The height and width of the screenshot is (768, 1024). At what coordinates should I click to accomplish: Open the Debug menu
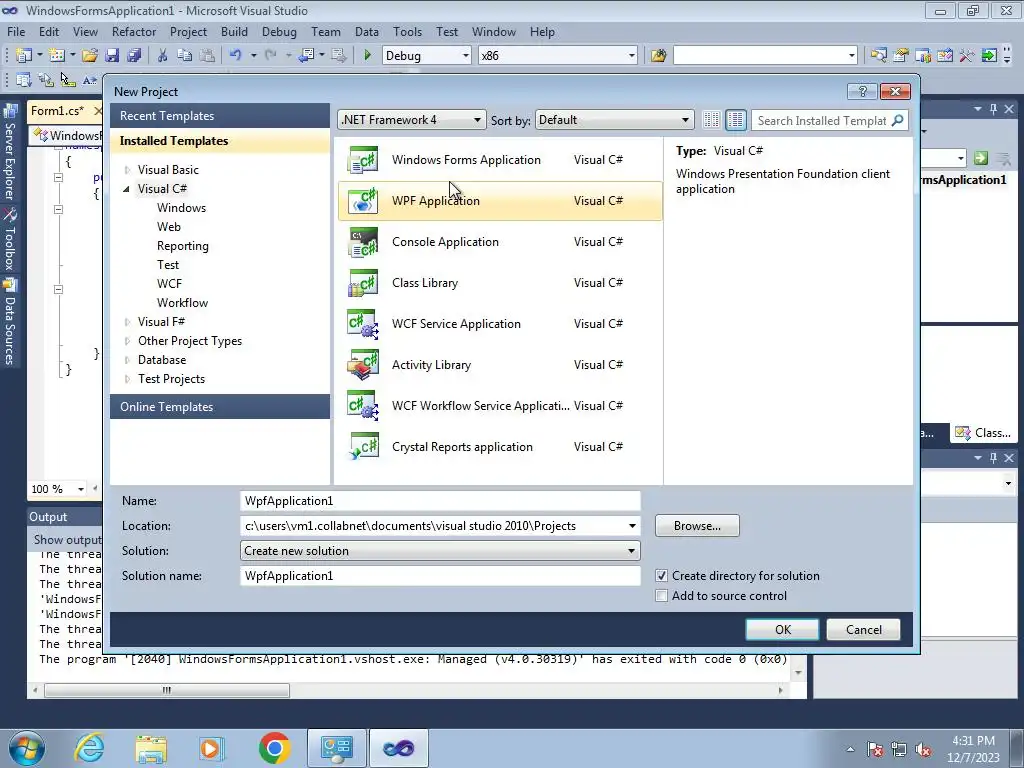[x=279, y=31]
